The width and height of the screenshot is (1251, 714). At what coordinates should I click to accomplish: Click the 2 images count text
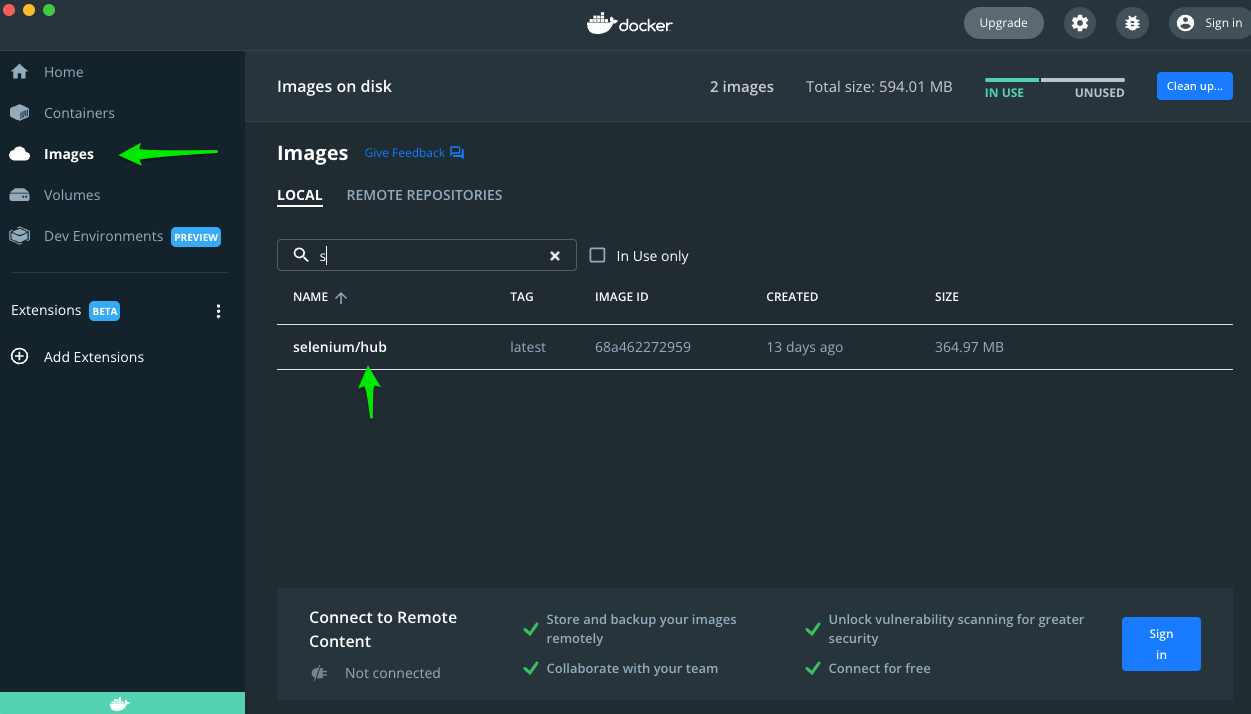(742, 87)
